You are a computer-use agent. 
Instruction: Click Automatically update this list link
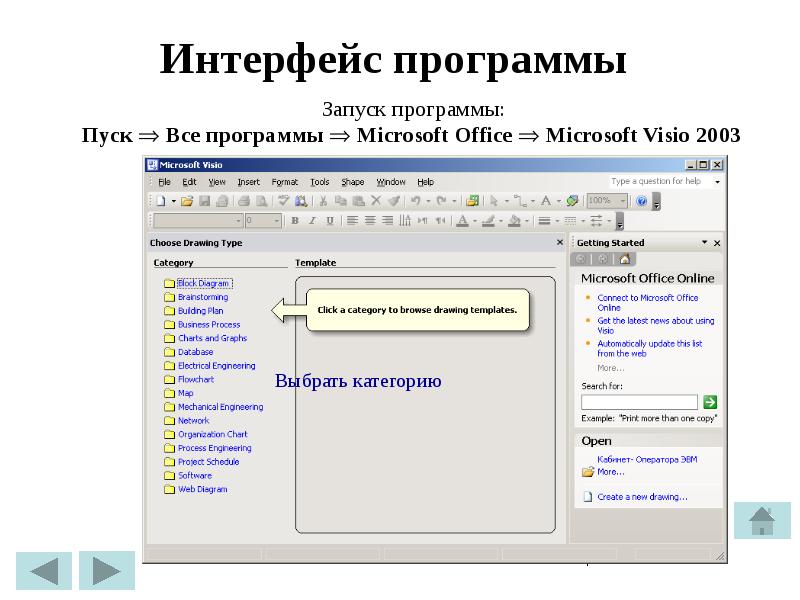click(649, 348)
